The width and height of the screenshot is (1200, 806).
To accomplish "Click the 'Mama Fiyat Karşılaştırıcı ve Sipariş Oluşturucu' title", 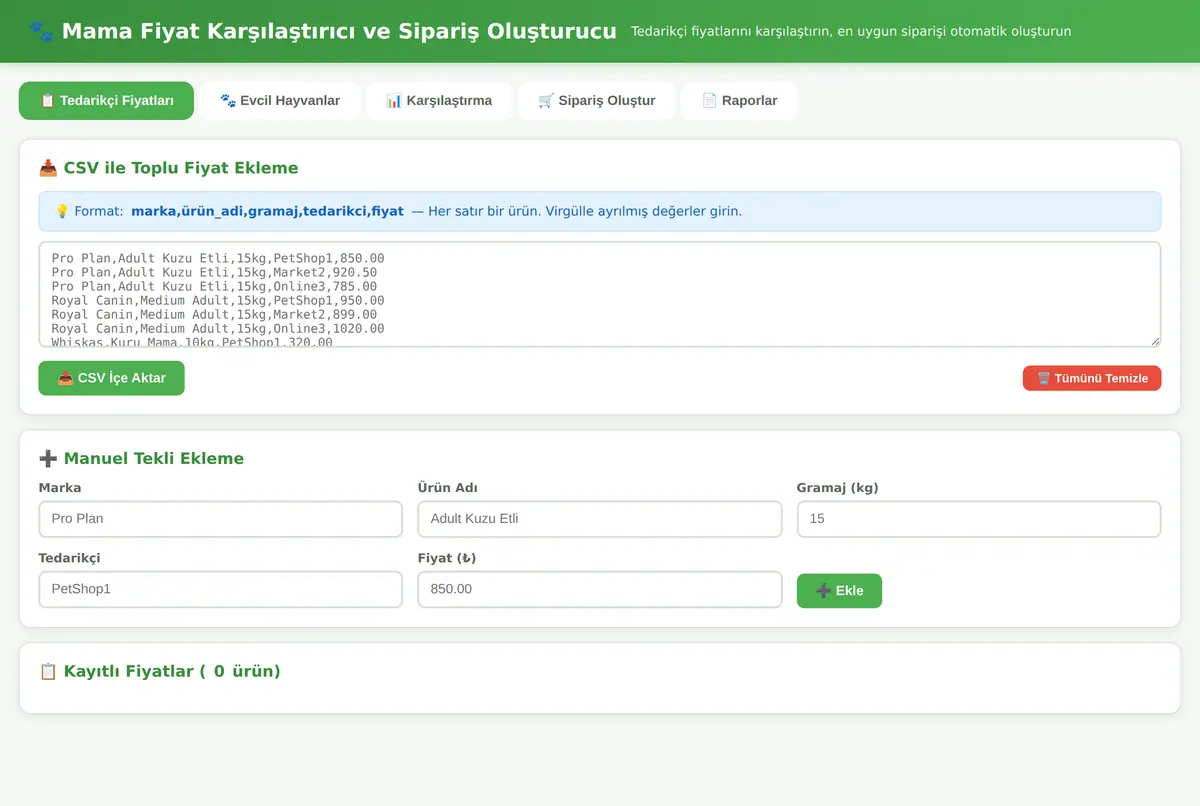I will pyautogui.click(x=339, y=31).
